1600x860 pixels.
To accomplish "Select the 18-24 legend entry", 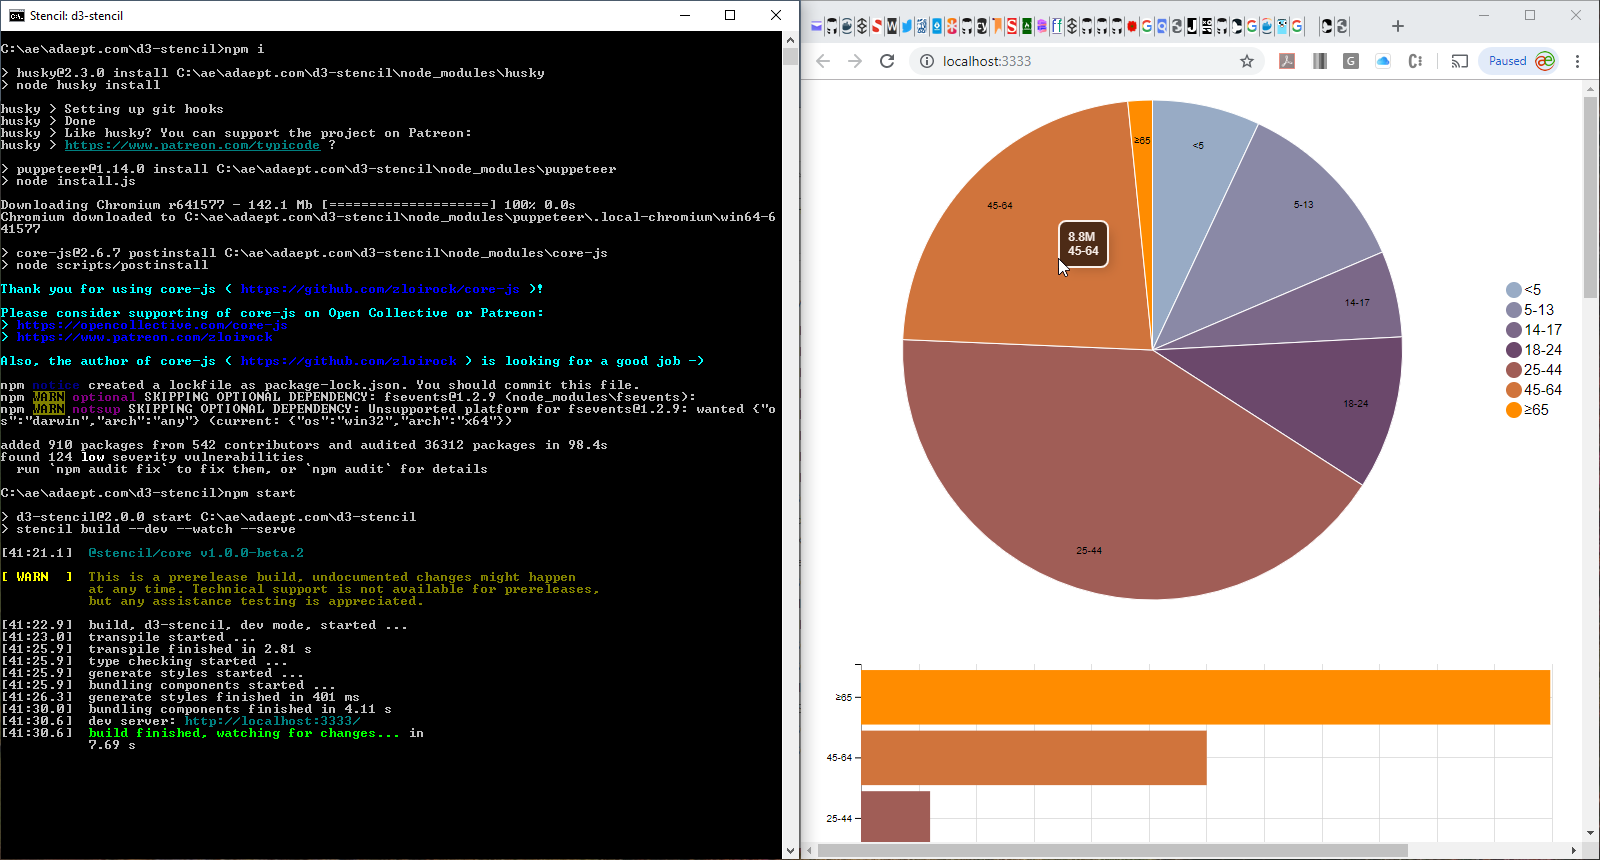I will tap(1534, 350).
